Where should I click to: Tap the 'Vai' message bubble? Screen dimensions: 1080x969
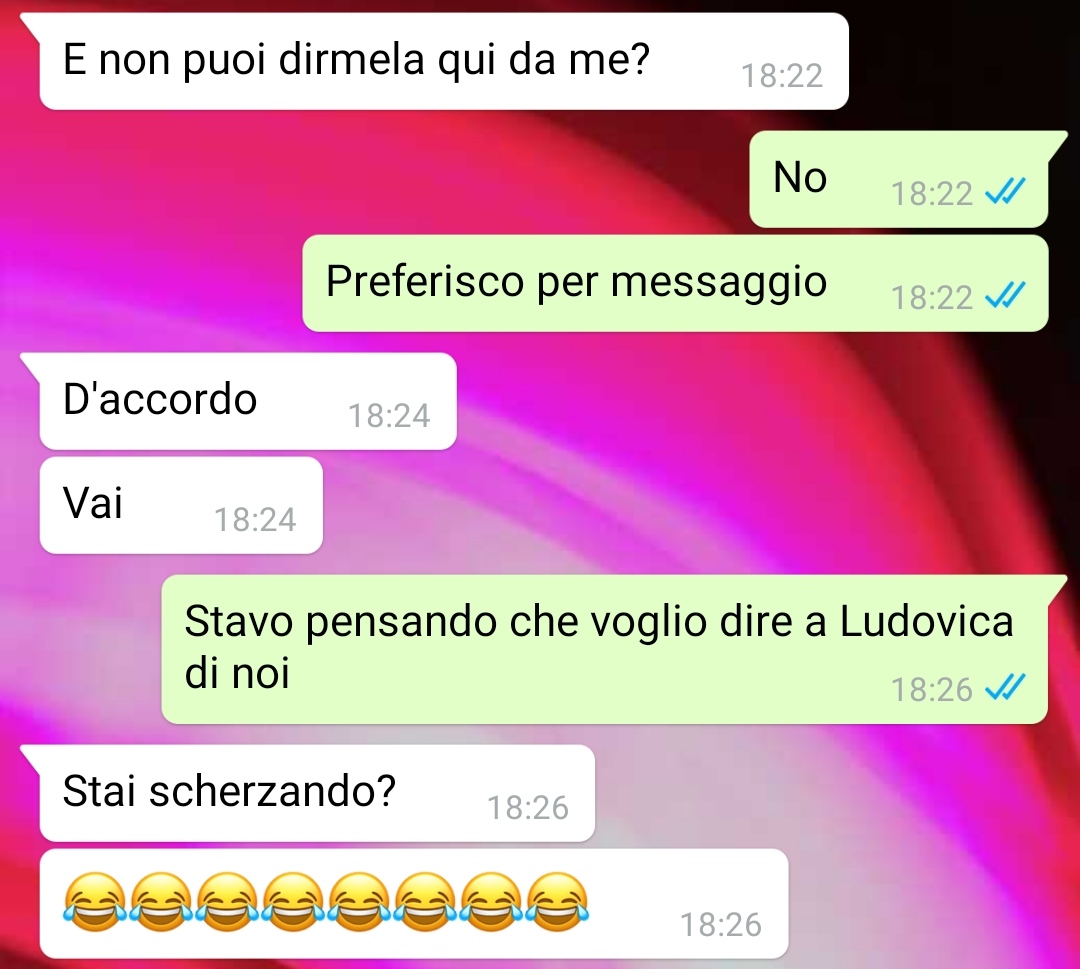181,505
